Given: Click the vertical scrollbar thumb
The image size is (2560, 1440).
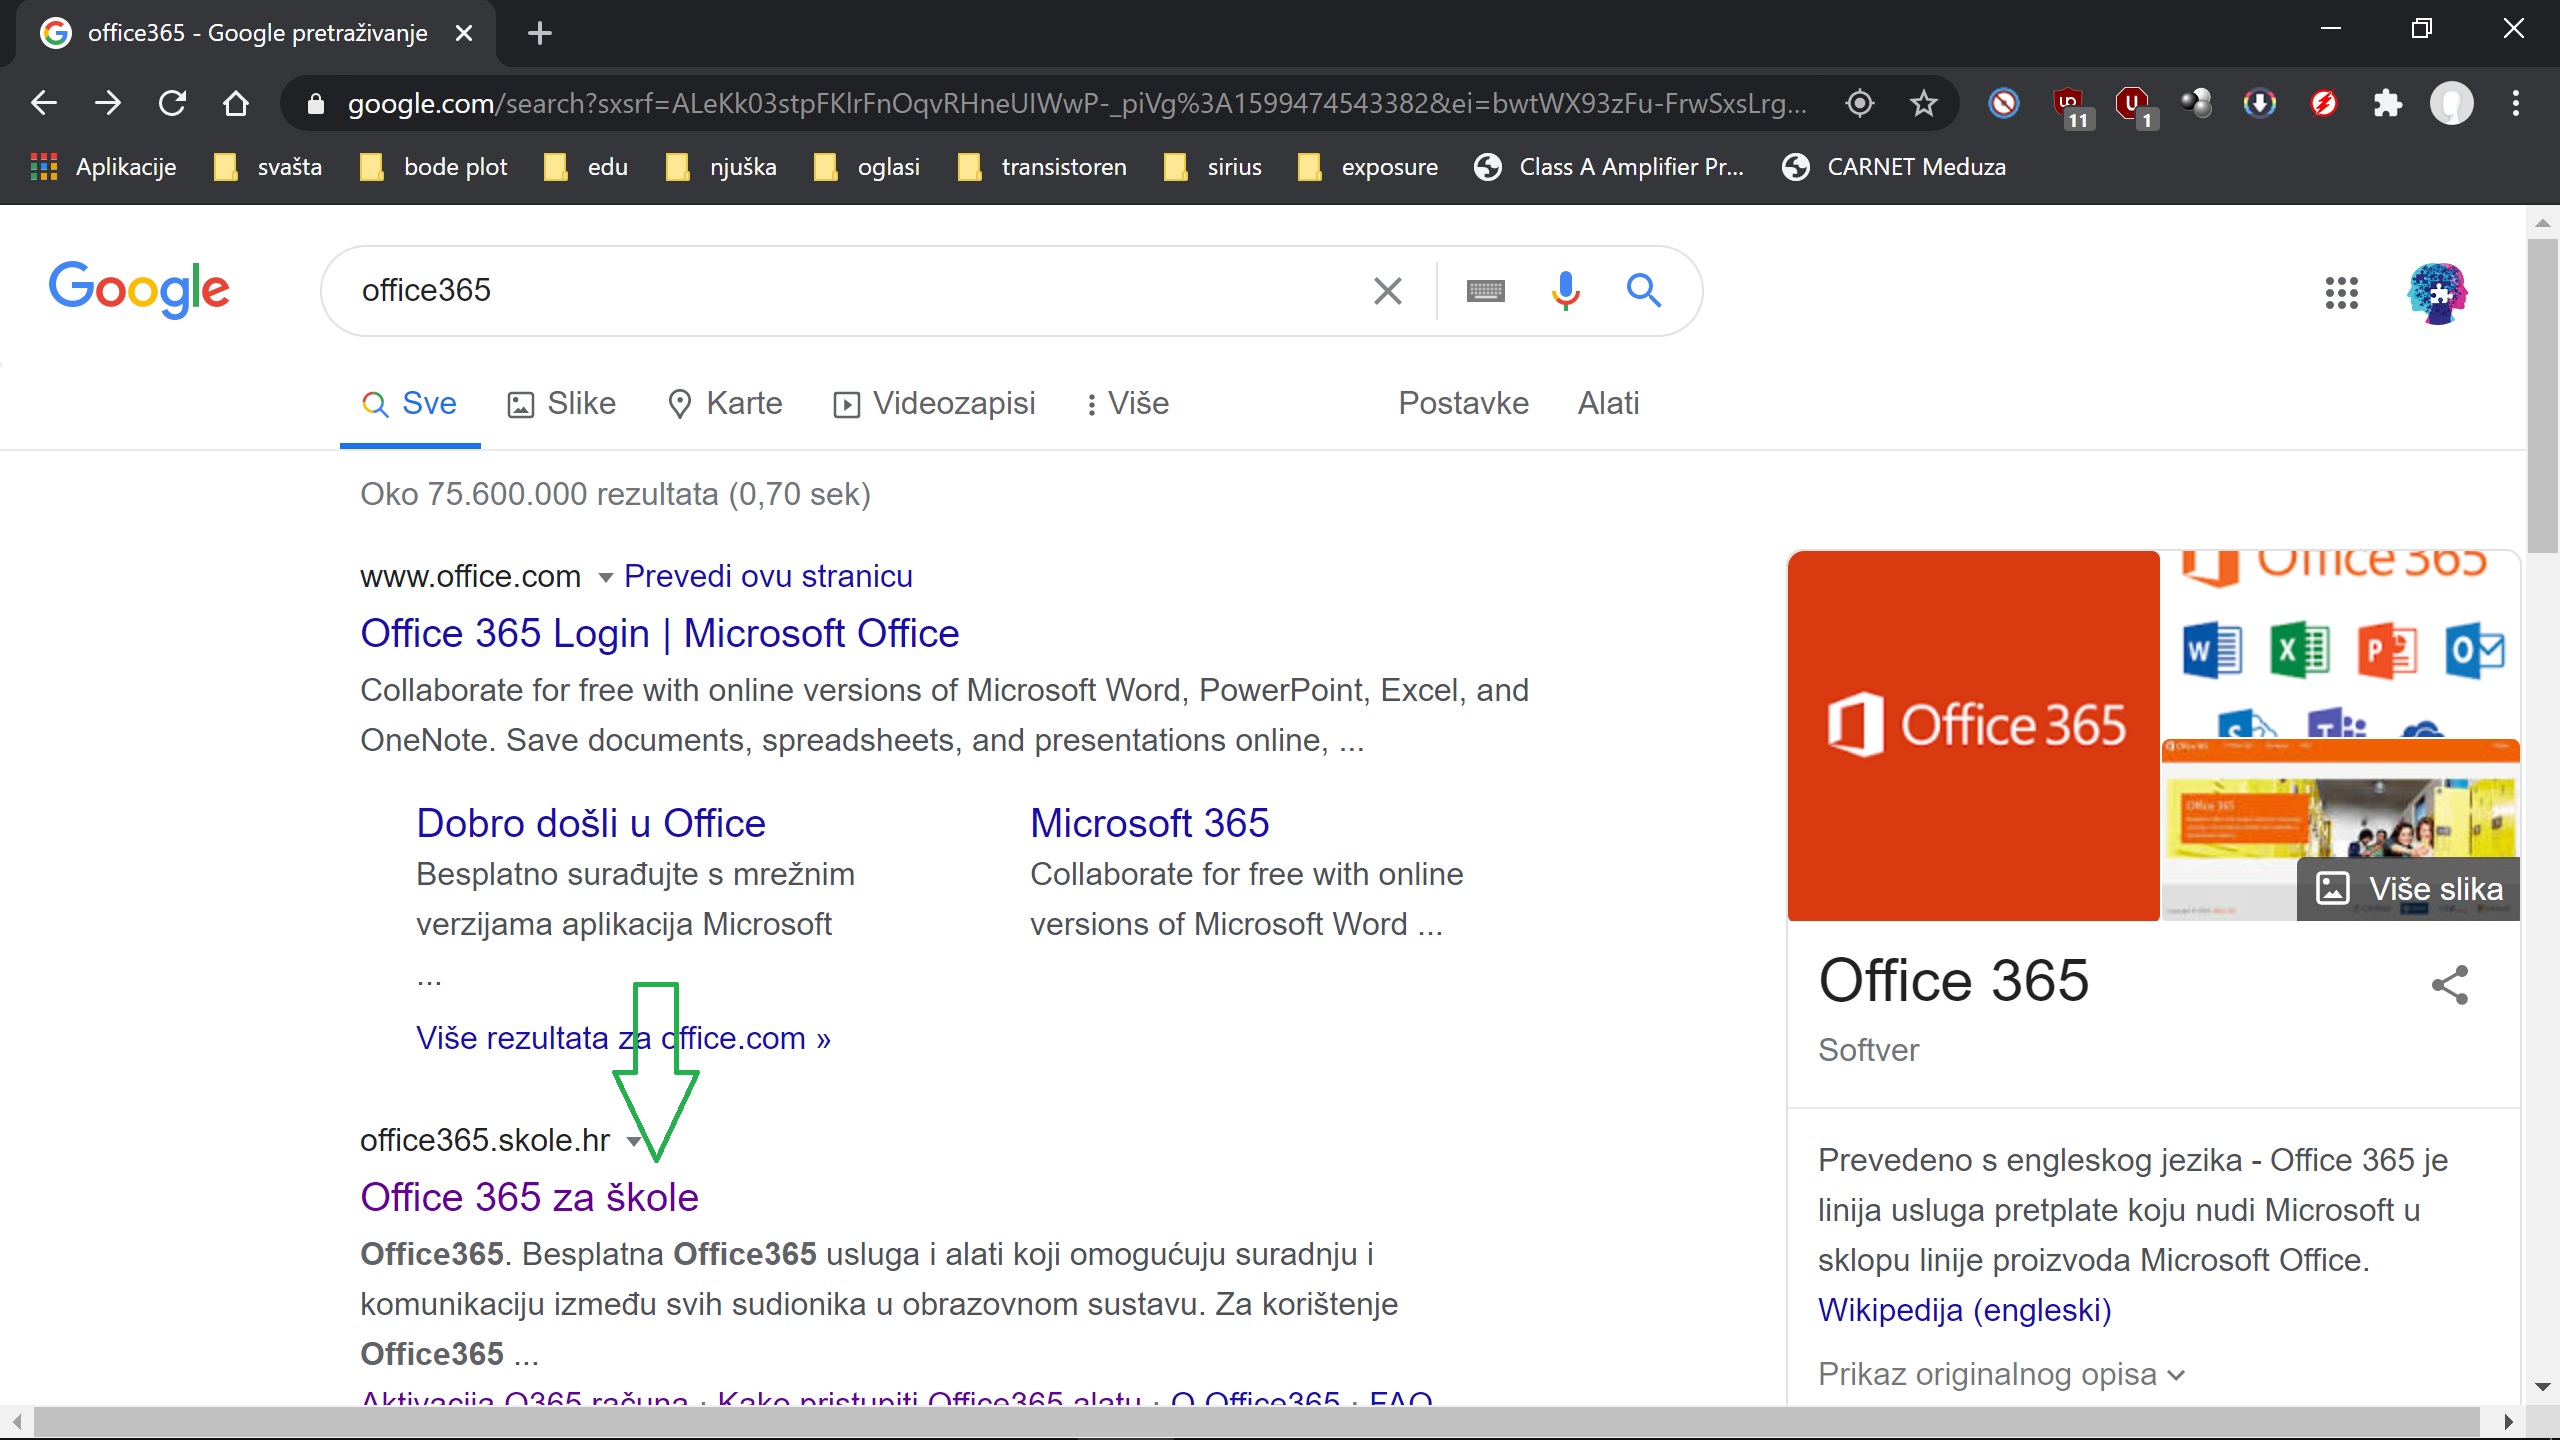Looking at the screenshot, I should (x=2542, y=395).
